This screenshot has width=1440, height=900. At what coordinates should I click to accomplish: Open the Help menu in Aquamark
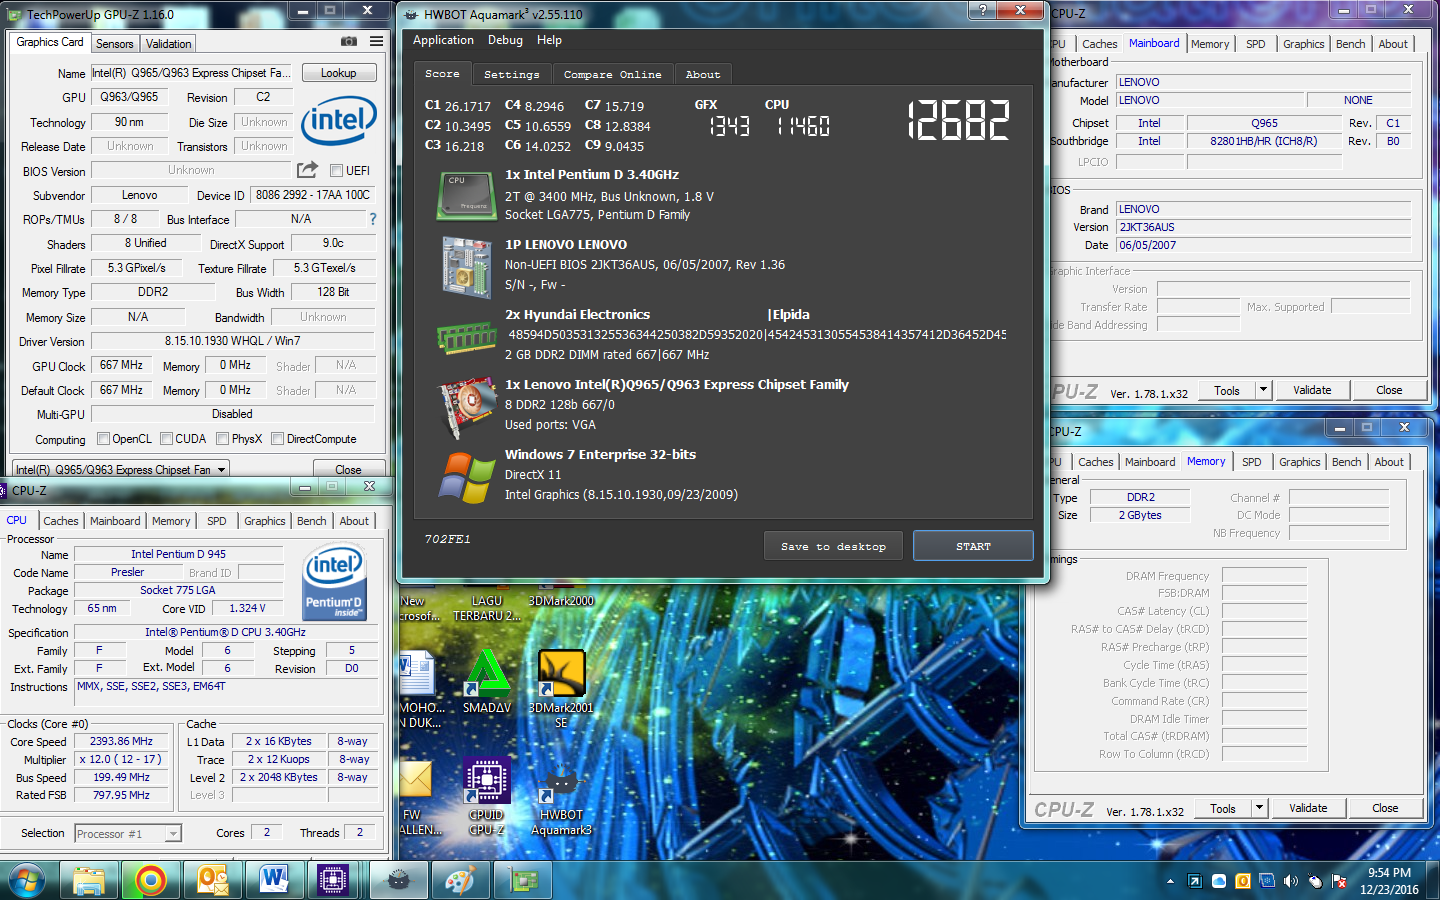click(549, 40)
